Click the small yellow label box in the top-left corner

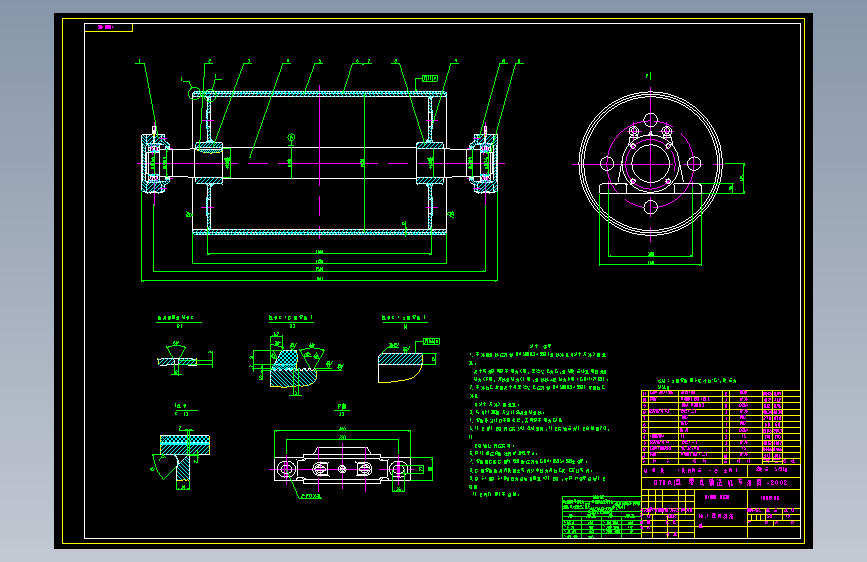click(x=108, y=27)
